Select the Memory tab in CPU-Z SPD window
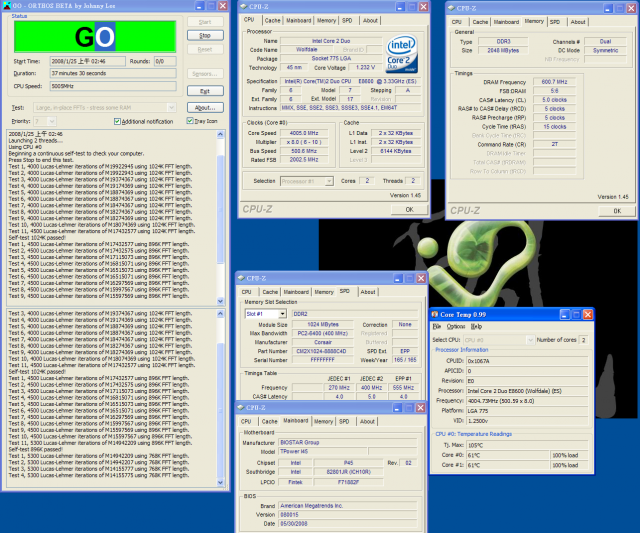Screen dimensions: 640x533 click(324, 292)
